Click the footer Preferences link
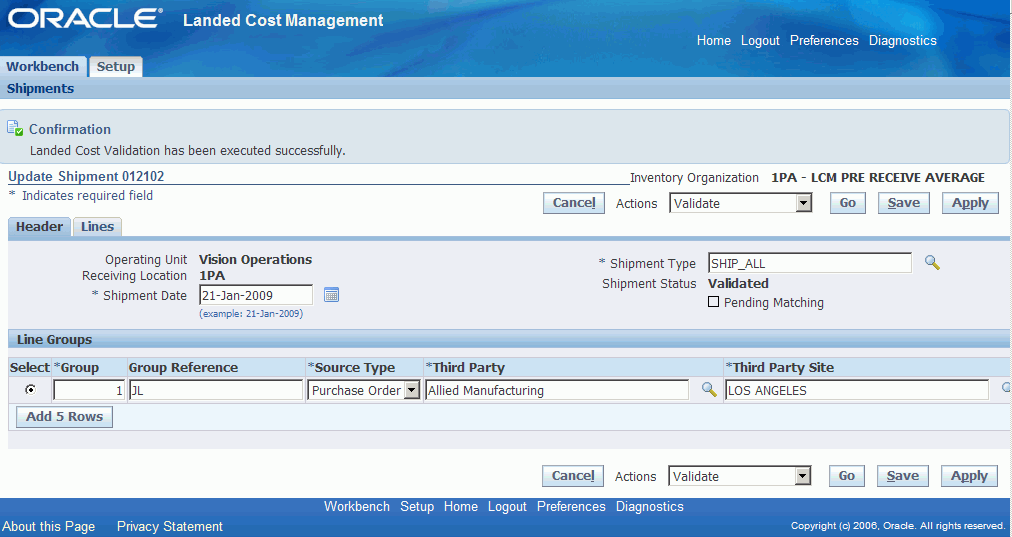Image resolution: width=1012 pixels, height=537 pixels. point(571,507)
